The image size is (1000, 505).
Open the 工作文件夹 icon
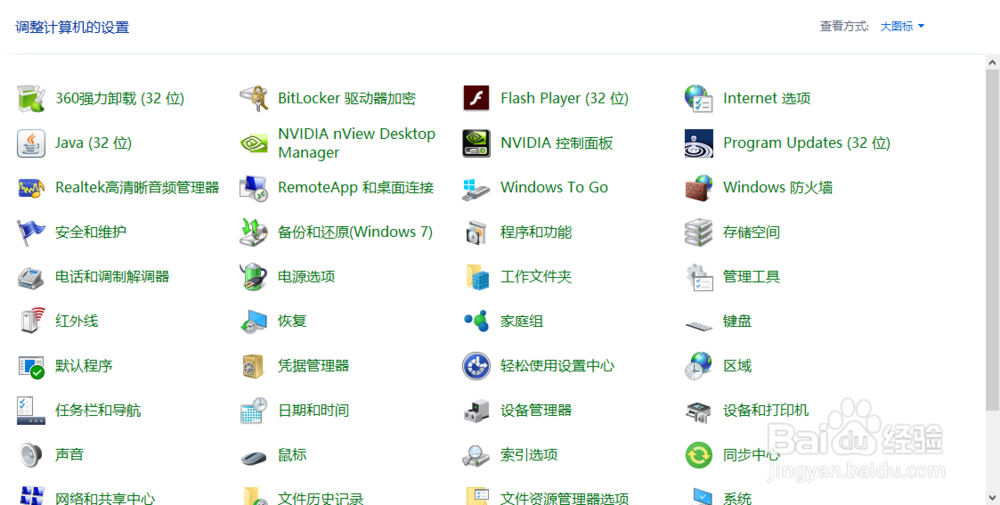476,277
